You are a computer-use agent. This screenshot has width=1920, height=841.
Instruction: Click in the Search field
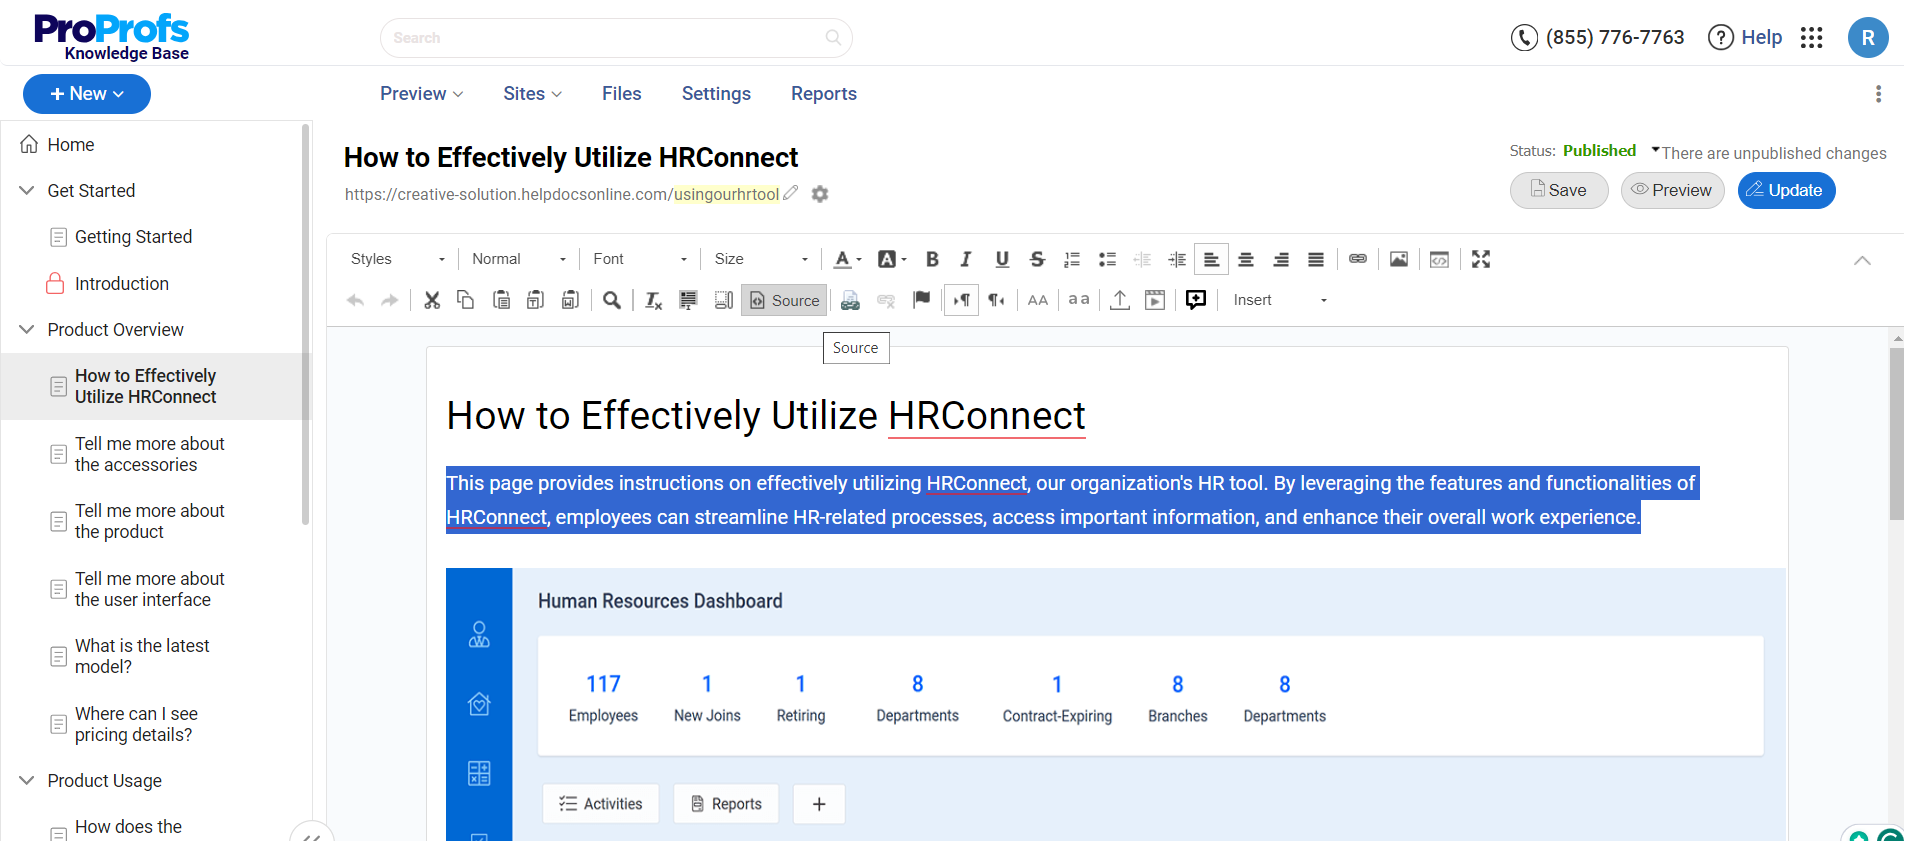tap(616, 38)
